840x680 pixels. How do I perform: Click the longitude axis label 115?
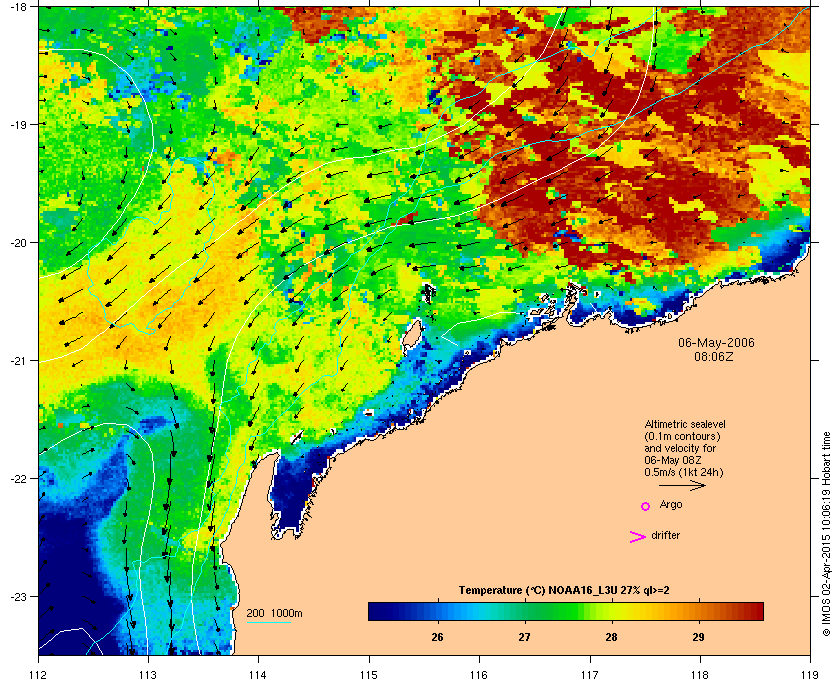[369, 675]
